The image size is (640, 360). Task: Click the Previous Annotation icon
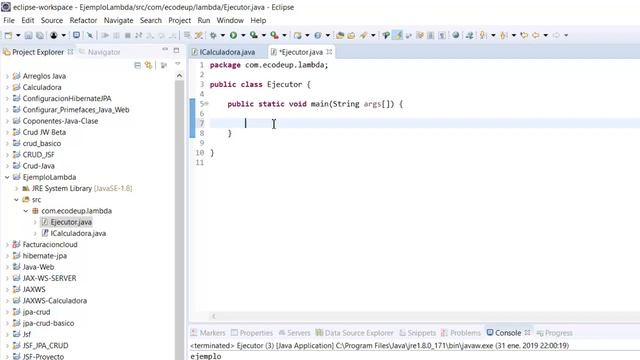click(x=504, y=36)
